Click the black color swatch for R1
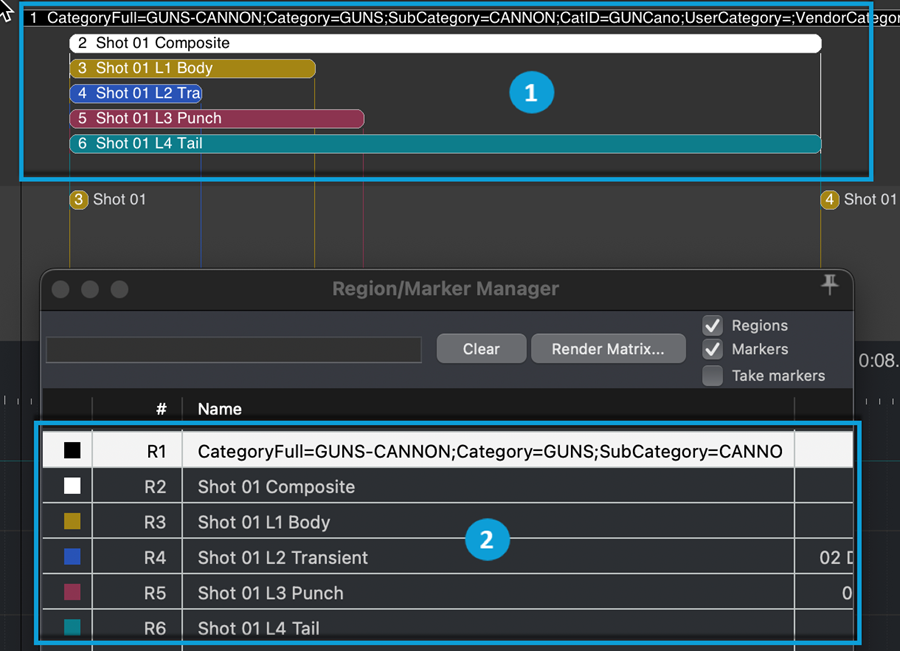 coord(72,451)
